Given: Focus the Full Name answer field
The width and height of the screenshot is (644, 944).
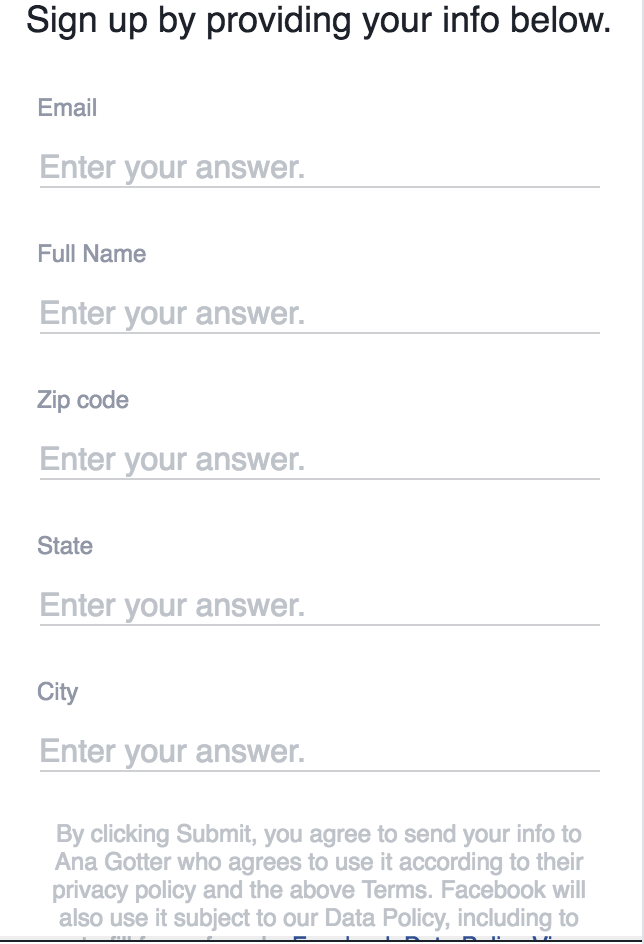Looking at the screenshot, I should pyautogui.click(x=320, y=313).
